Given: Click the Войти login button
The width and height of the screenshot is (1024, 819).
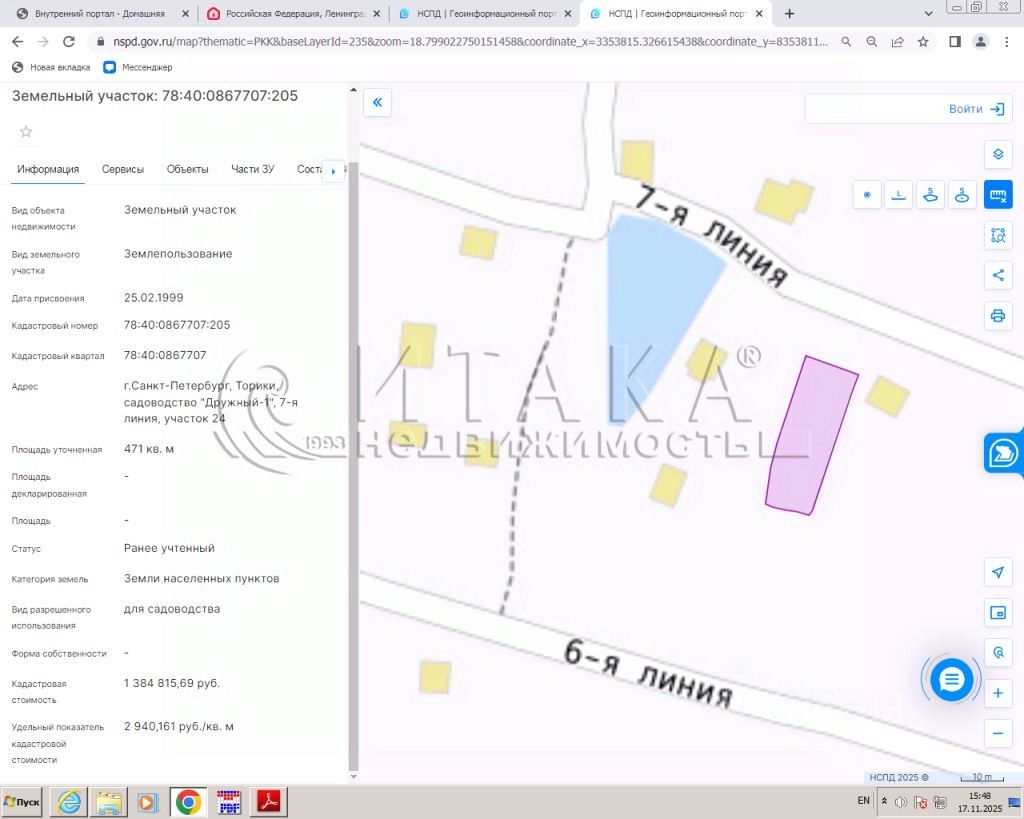Looking at the screenshot, I should click(x=976, y=109).
